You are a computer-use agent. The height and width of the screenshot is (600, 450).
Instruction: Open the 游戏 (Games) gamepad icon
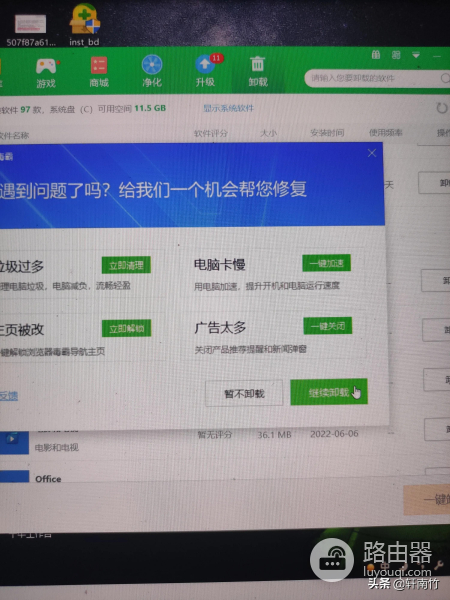coord(46,73)
